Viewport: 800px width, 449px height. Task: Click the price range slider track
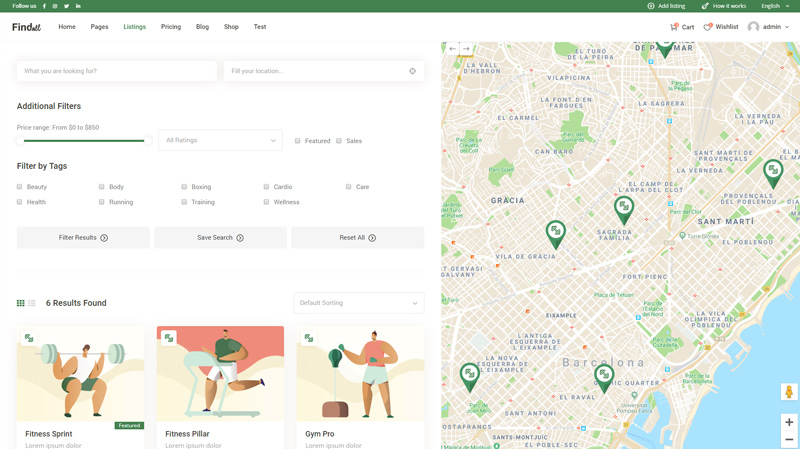[x=84, y=141]
